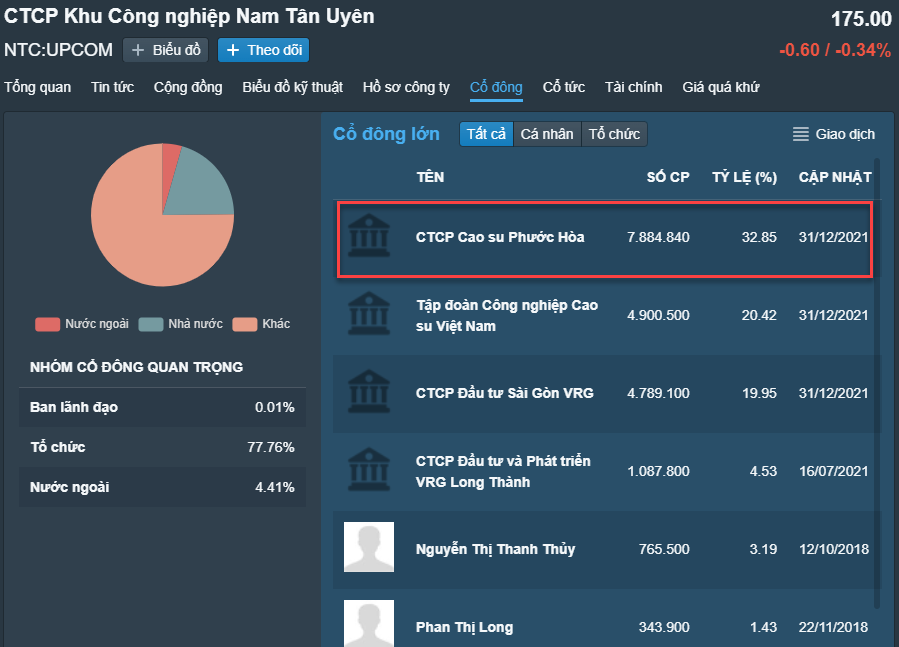Click the 12/10/2018 update date

834,549
